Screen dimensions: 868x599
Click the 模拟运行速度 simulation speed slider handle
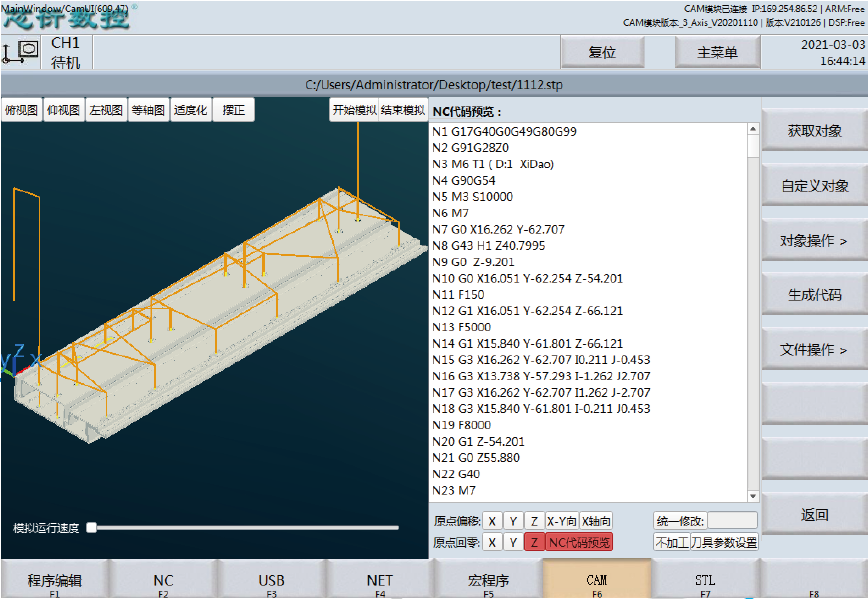(x=92, y=527)
